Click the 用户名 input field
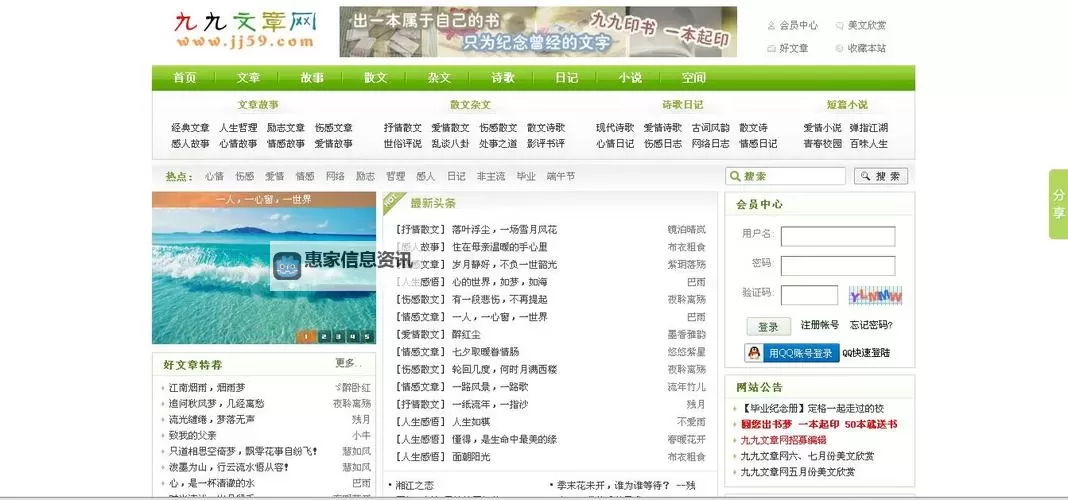 (x=838, y=236)
